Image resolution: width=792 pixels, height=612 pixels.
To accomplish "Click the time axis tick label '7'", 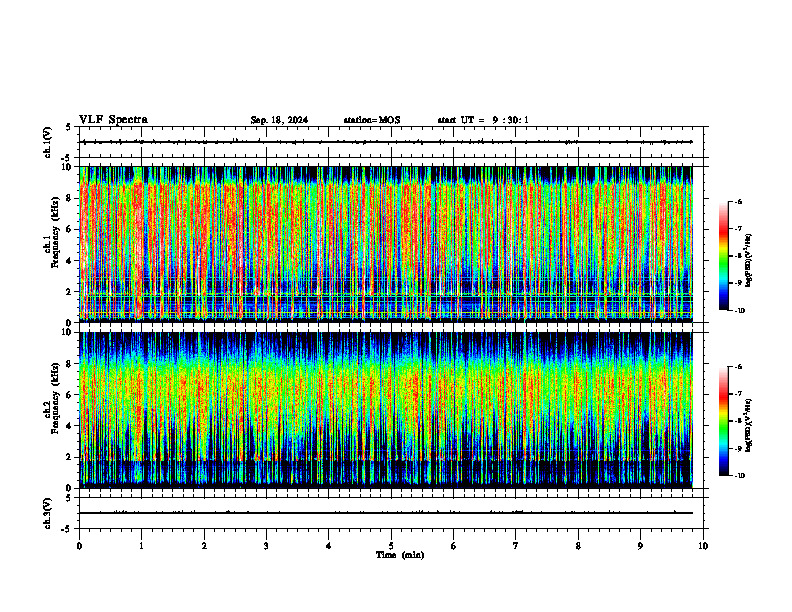I will [516, 546].
